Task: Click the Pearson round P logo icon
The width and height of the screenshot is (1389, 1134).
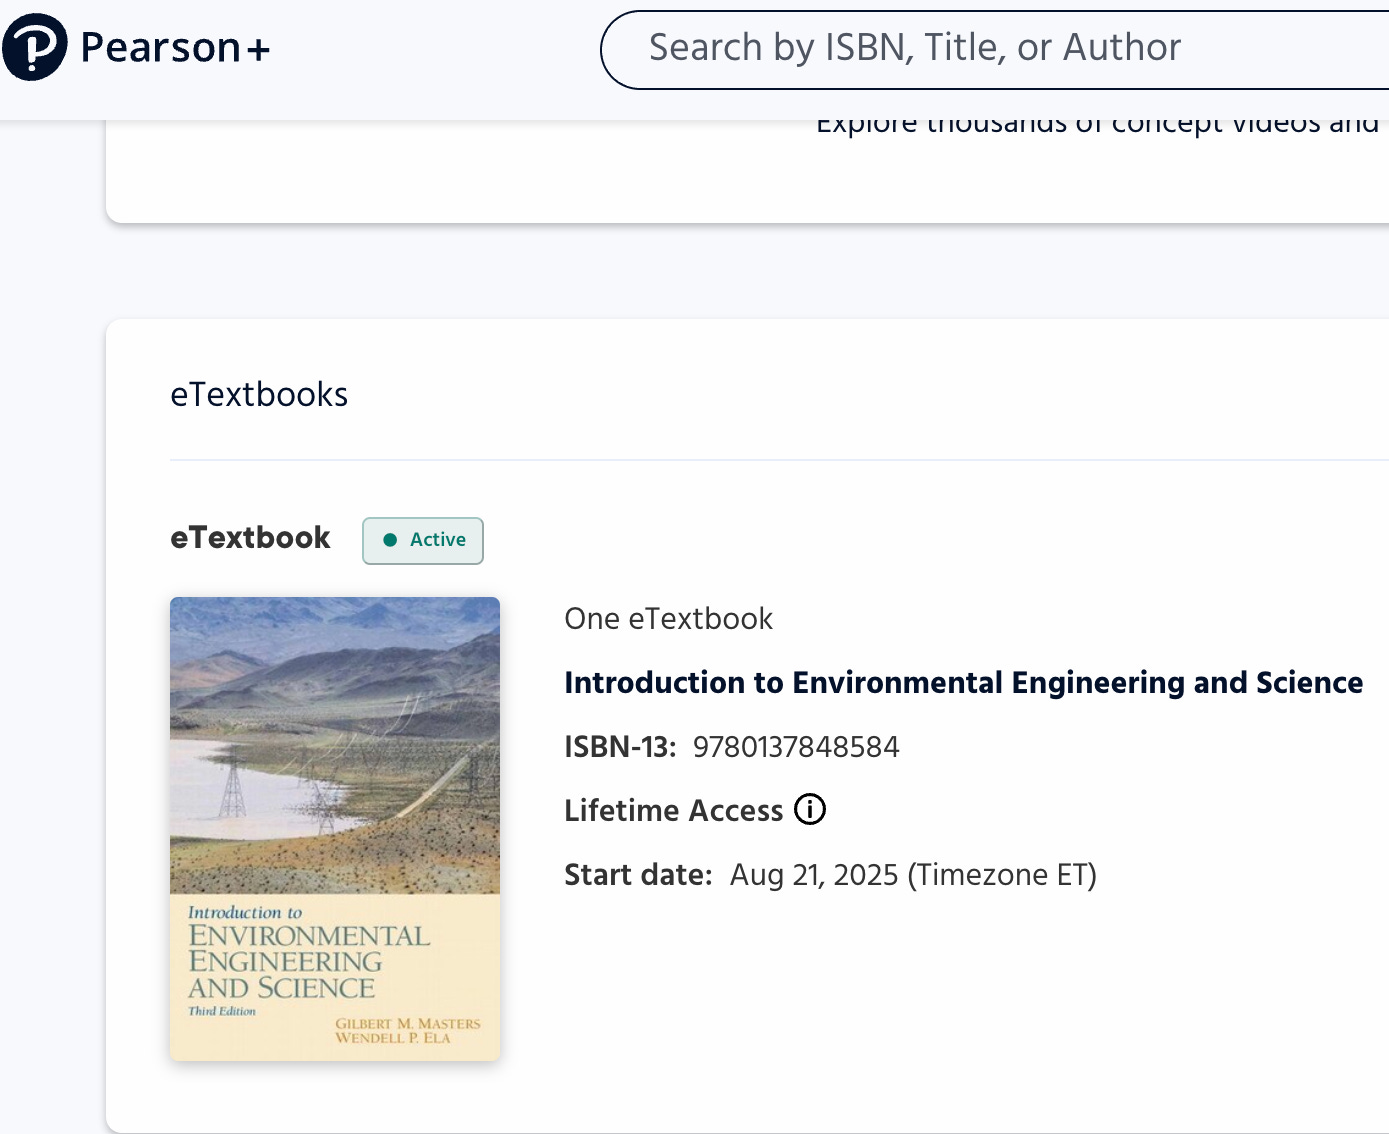Action: [35, 47]
